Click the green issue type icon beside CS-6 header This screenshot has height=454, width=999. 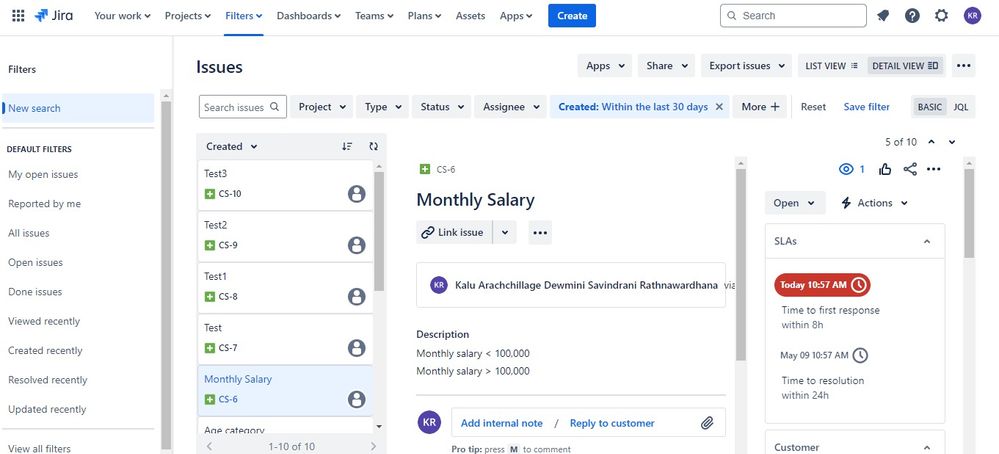coord(425,169)
